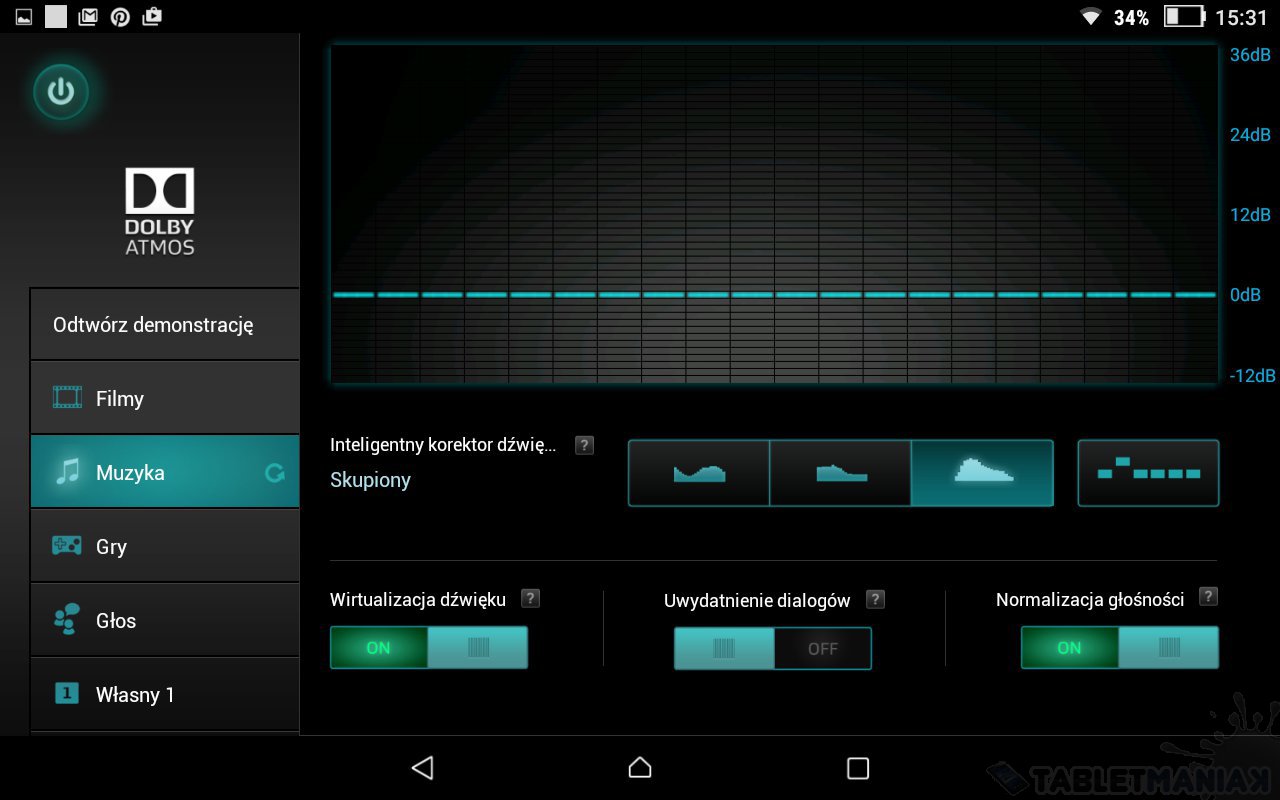Switch to the Filmy profile
Screen dimensions: 1280x800
(x=165, y=398)
